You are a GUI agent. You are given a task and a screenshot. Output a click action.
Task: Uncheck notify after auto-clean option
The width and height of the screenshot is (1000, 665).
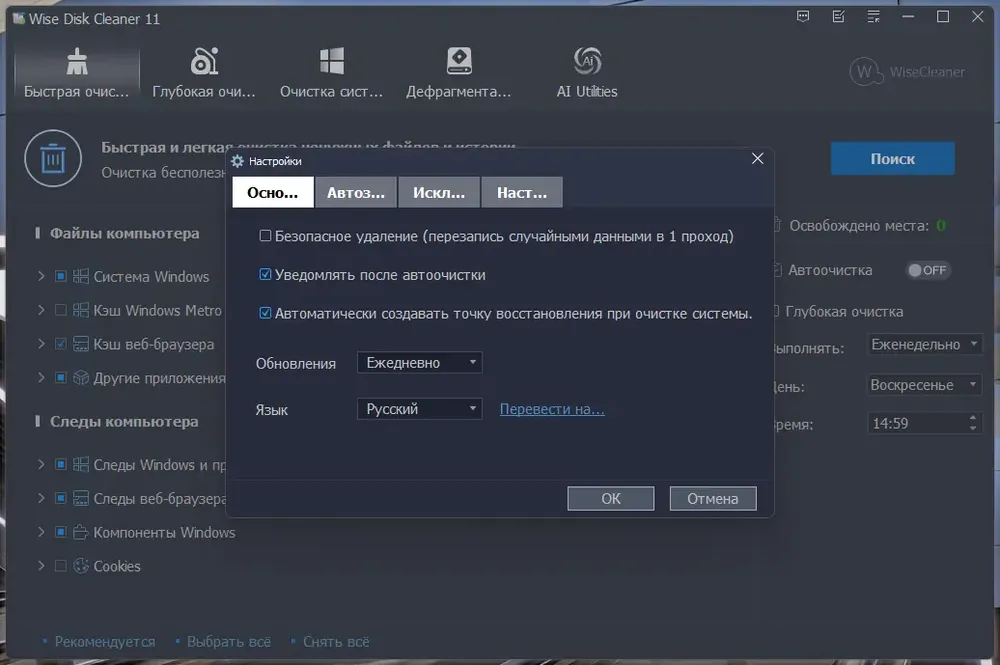tap(265, 275)
